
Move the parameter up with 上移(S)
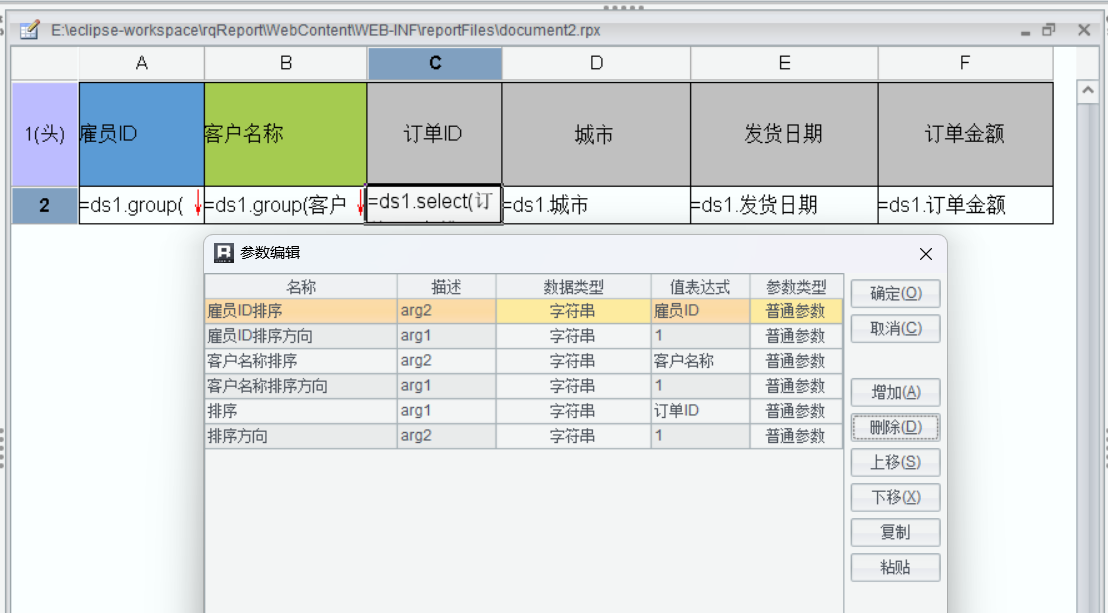895,463
